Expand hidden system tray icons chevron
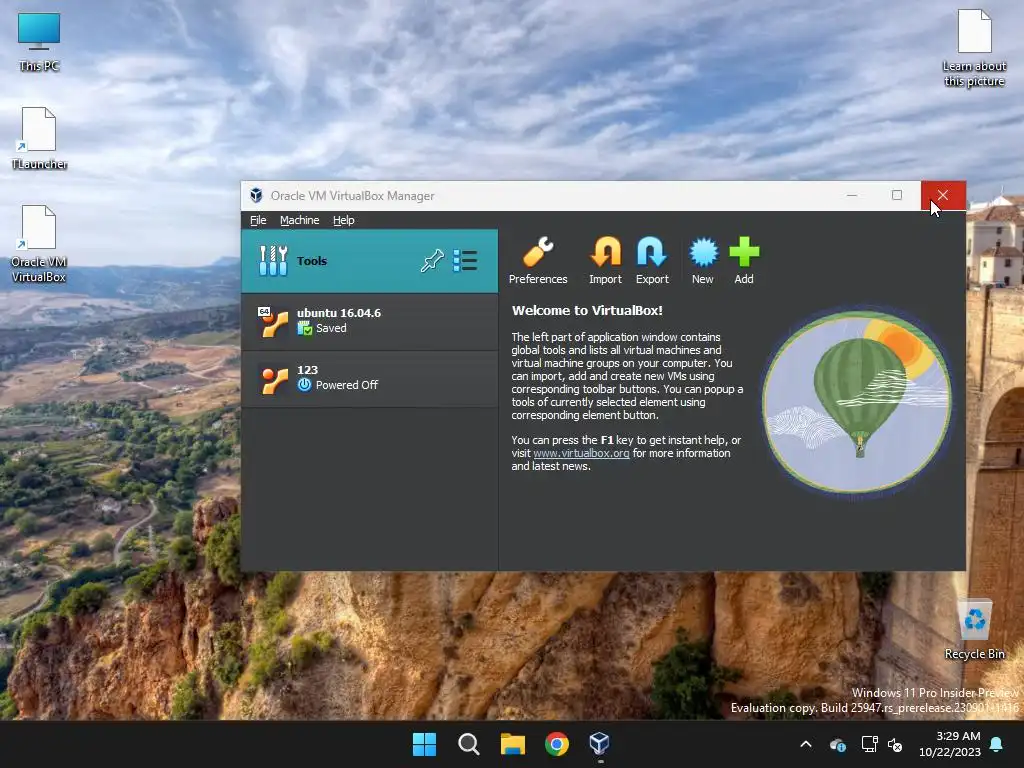This screenshot has width=1024, height=768. (x=806, y=744)
